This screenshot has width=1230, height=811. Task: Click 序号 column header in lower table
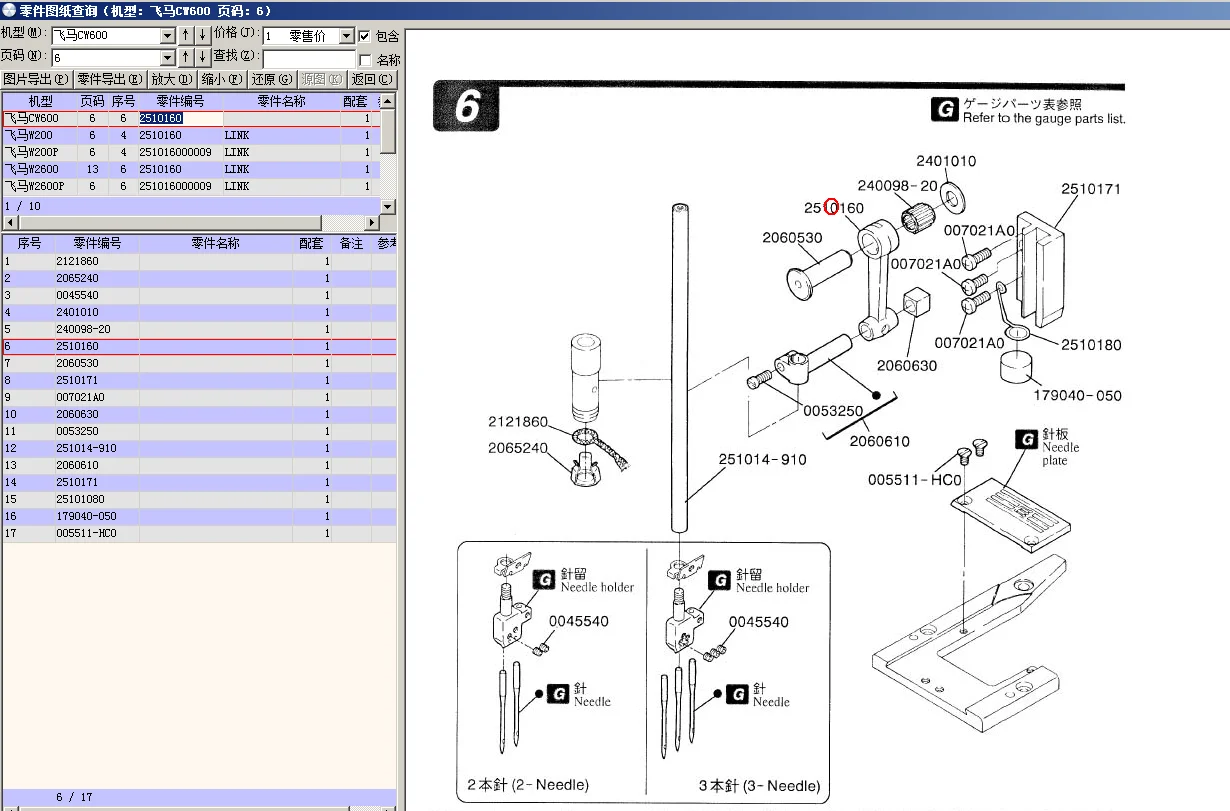[x=29, y=243]
